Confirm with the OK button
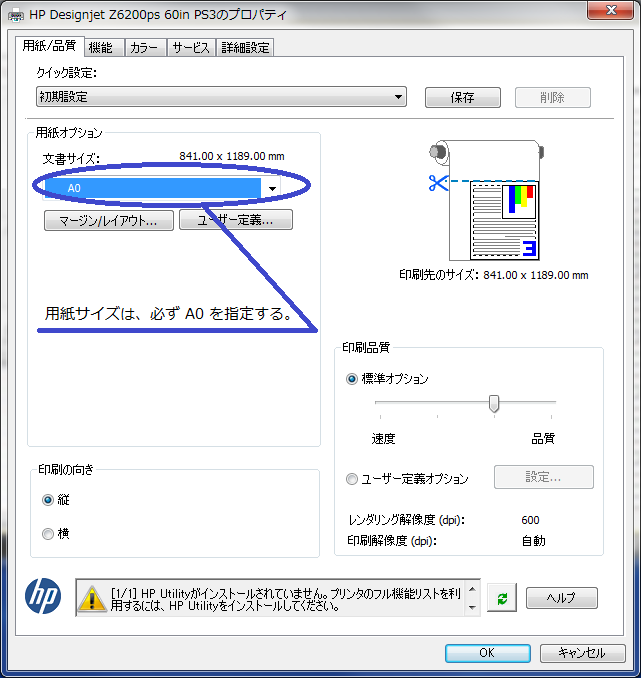This screenshot has width=641, height=678. [487, 653]
